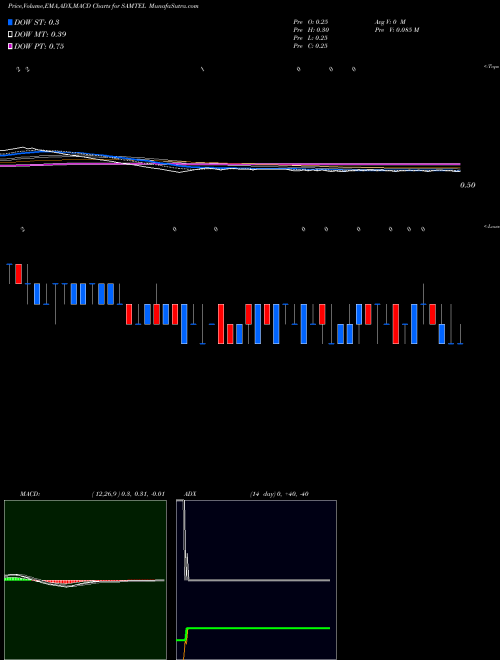Click the 'ADX' panel heading
Viewport: 500px width, 660px height.
[191, 494]
